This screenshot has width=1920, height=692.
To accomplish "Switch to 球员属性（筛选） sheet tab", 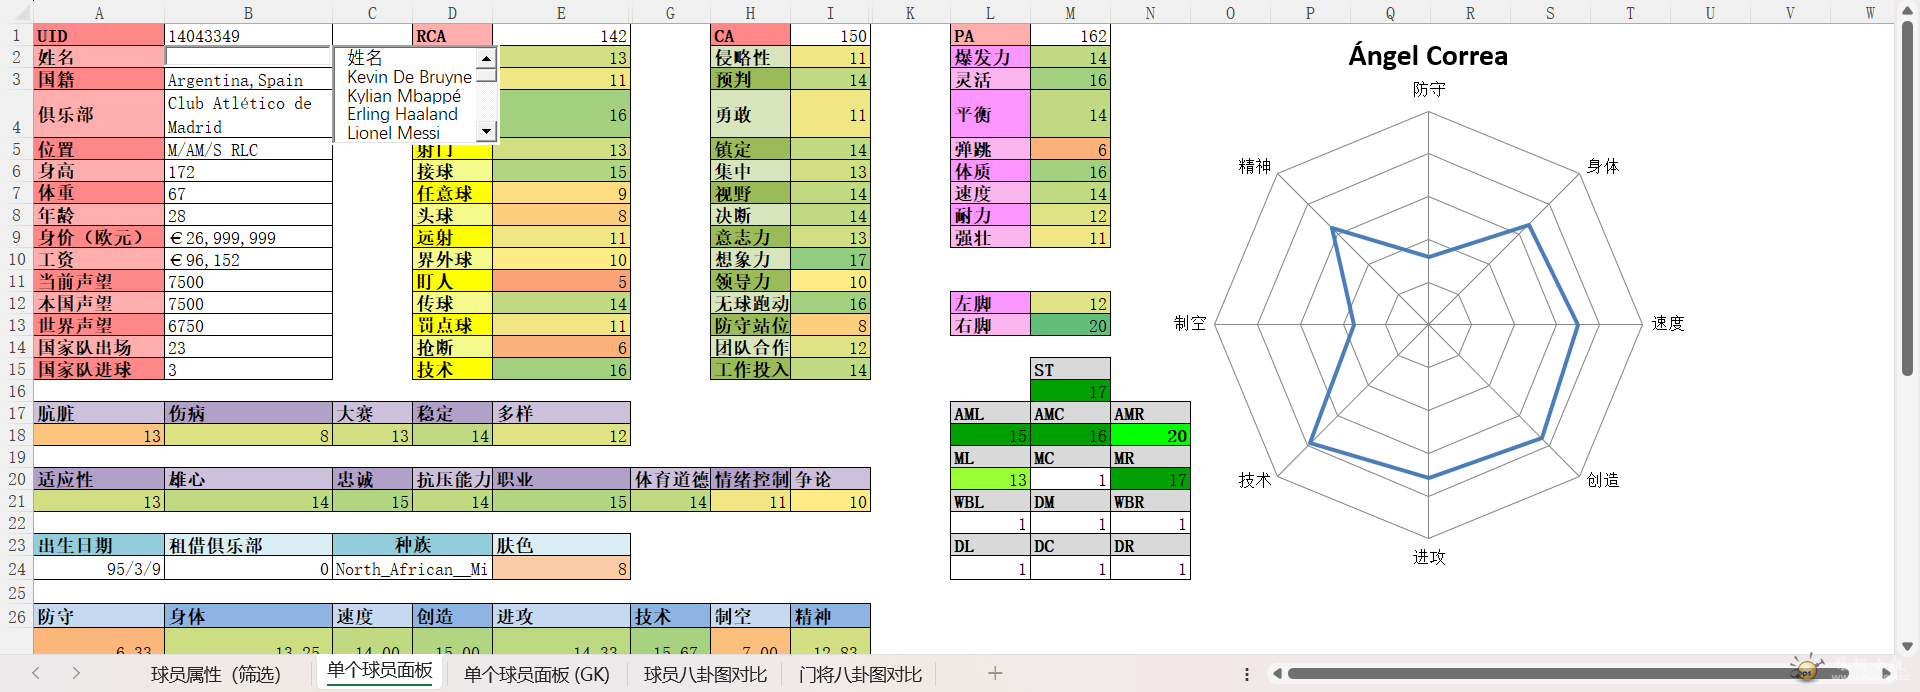I will coord(216,674).
